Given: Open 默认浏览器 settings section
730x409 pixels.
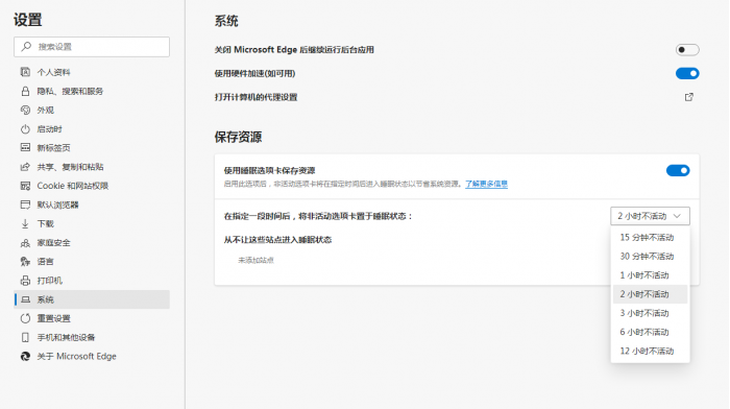Looking at the screenshot, I should pyautogui.click(x=58, y=205).
